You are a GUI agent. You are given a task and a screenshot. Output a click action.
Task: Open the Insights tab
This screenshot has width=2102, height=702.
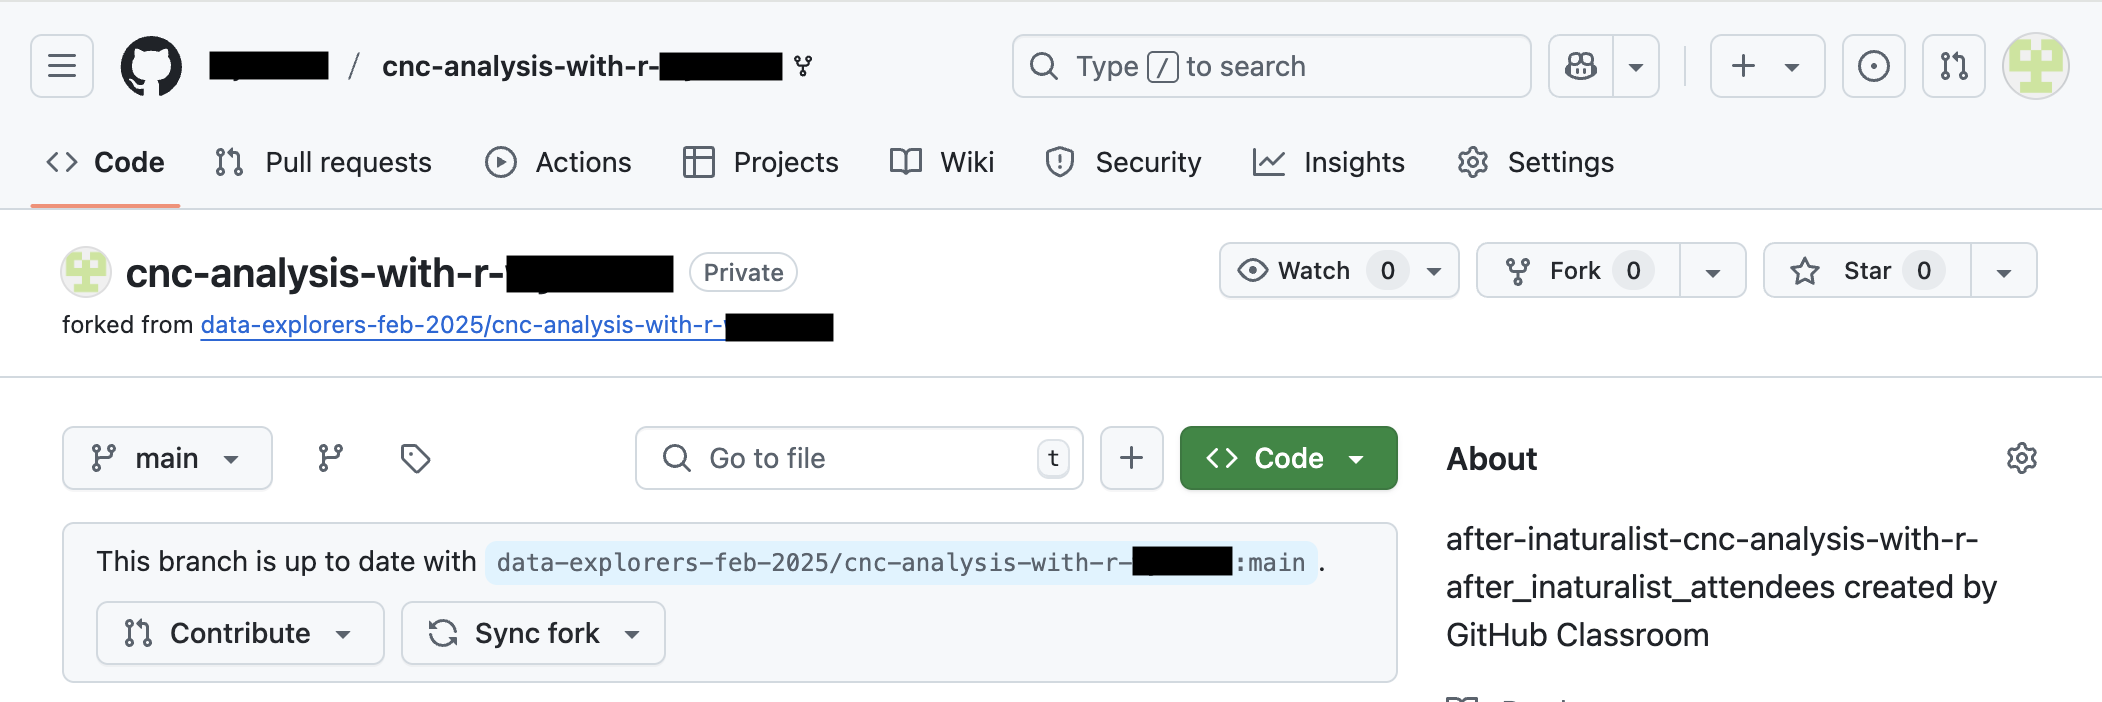[1328, 162]
